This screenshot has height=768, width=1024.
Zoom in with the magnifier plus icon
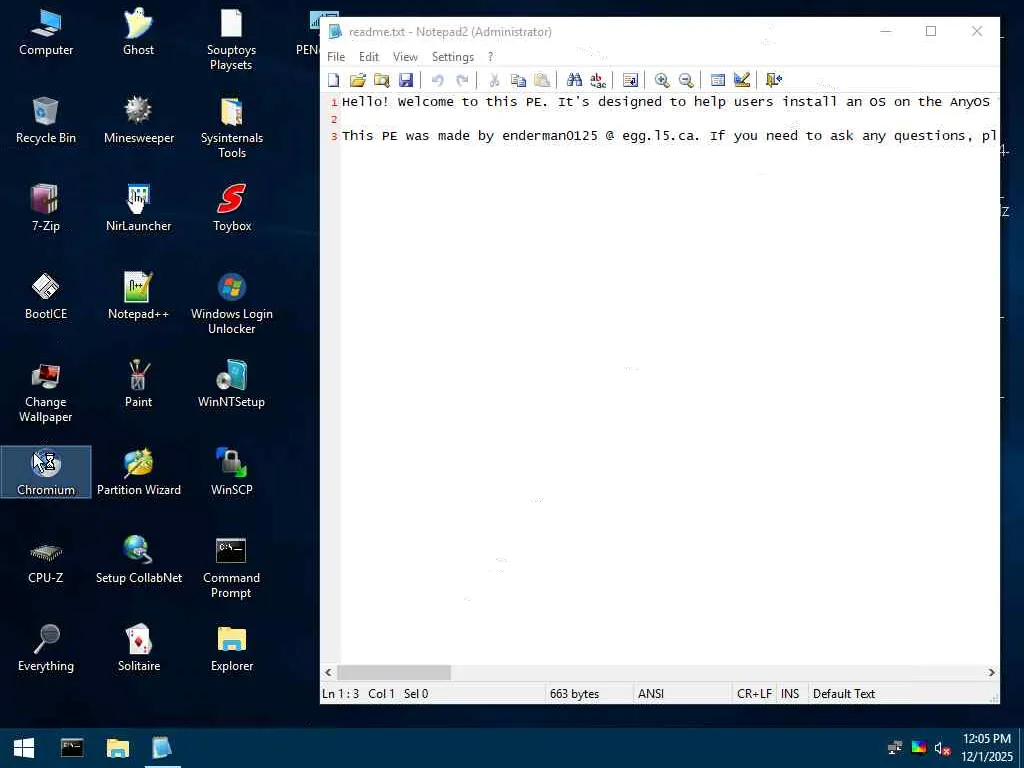pos(662,80)
